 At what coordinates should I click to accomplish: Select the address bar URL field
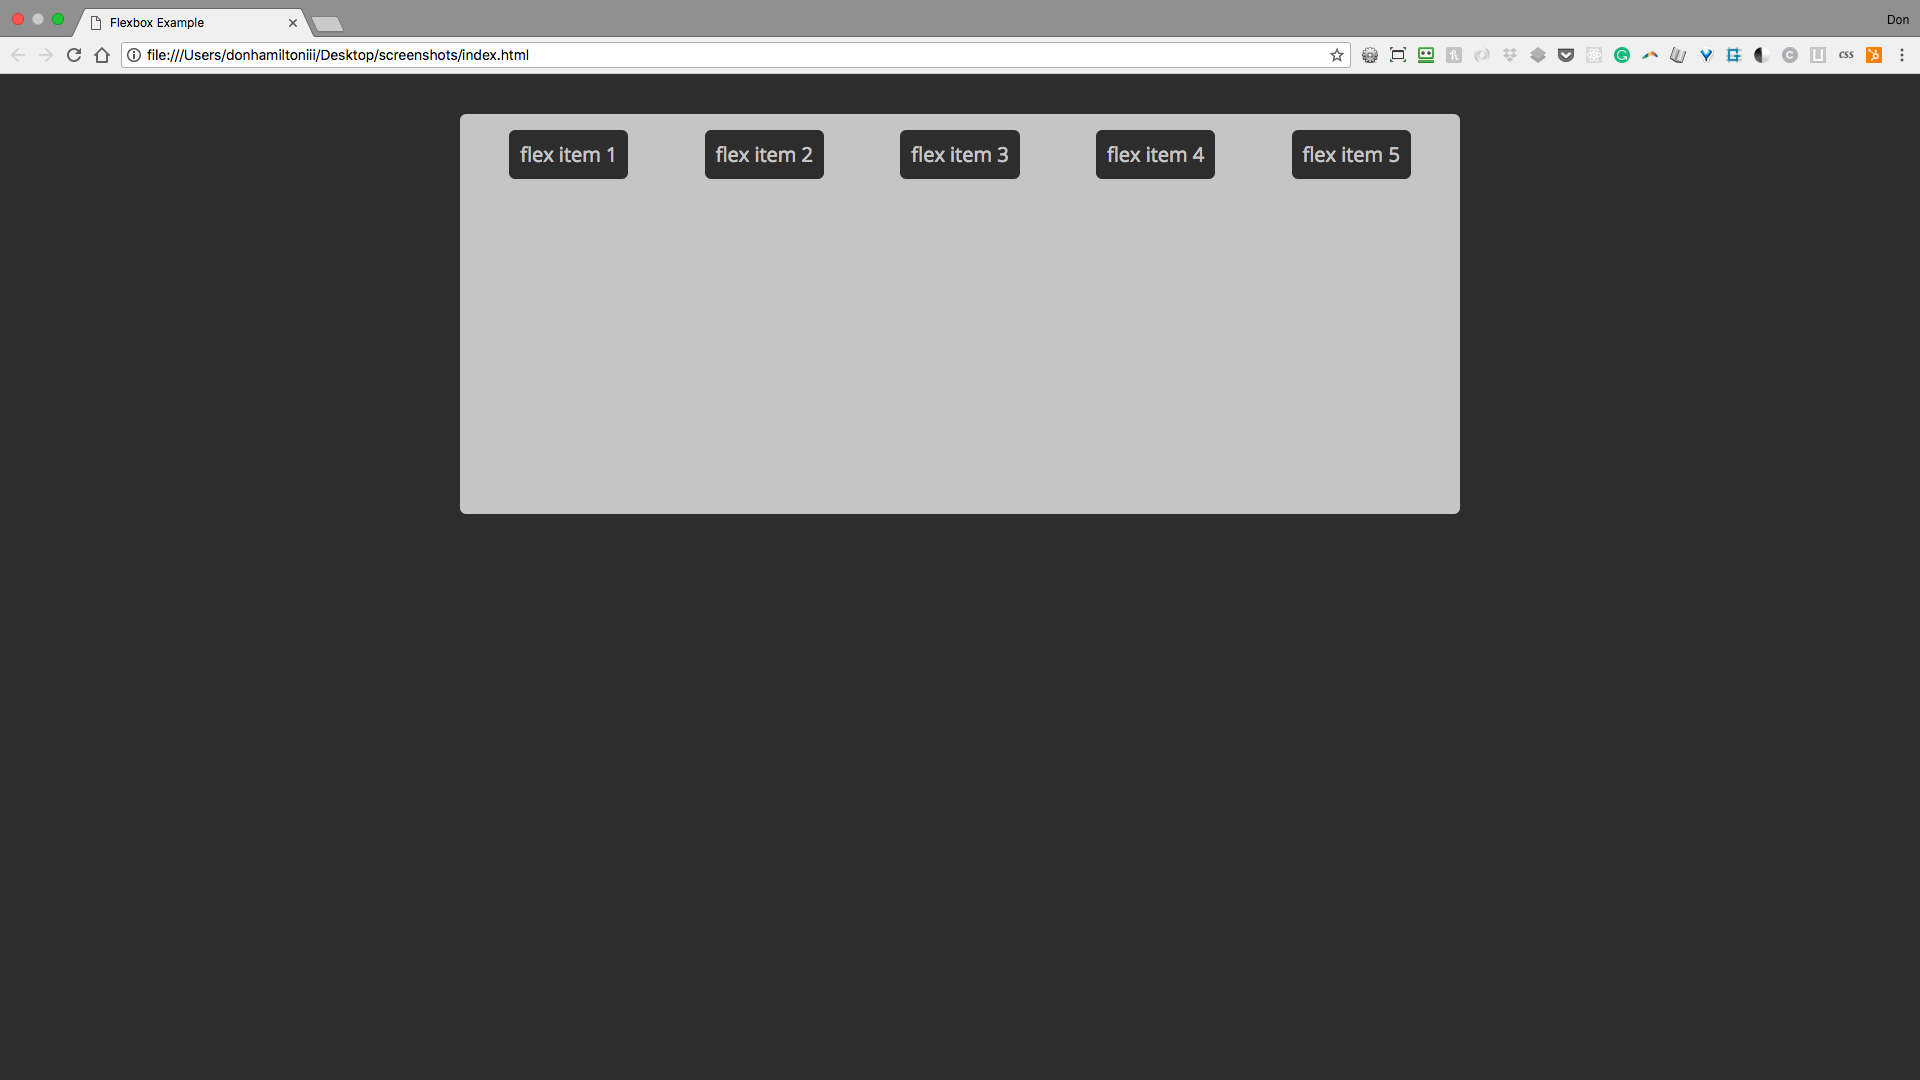tap(732, 54)
